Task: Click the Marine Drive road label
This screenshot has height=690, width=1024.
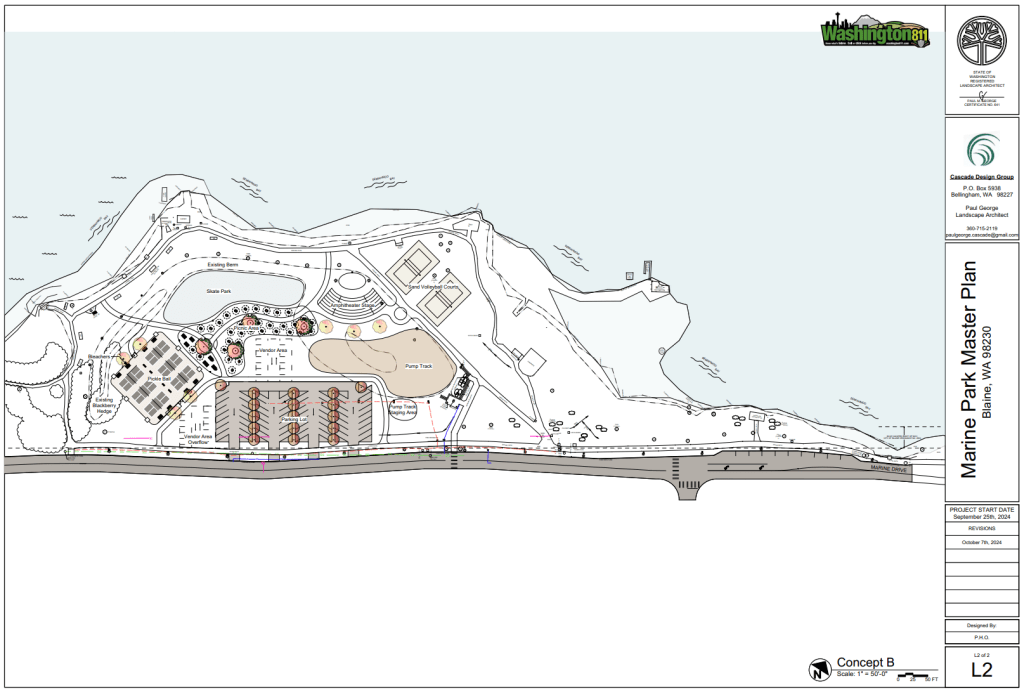Action: coord(886,467)
